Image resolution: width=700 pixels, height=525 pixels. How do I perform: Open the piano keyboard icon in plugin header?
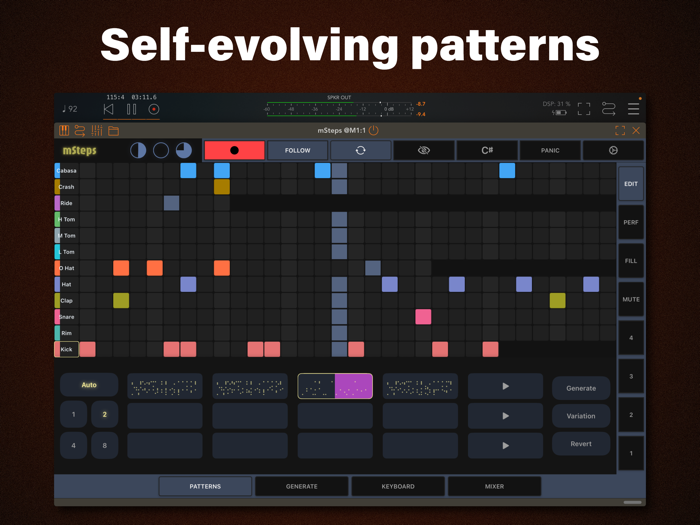tap(64, 130)
